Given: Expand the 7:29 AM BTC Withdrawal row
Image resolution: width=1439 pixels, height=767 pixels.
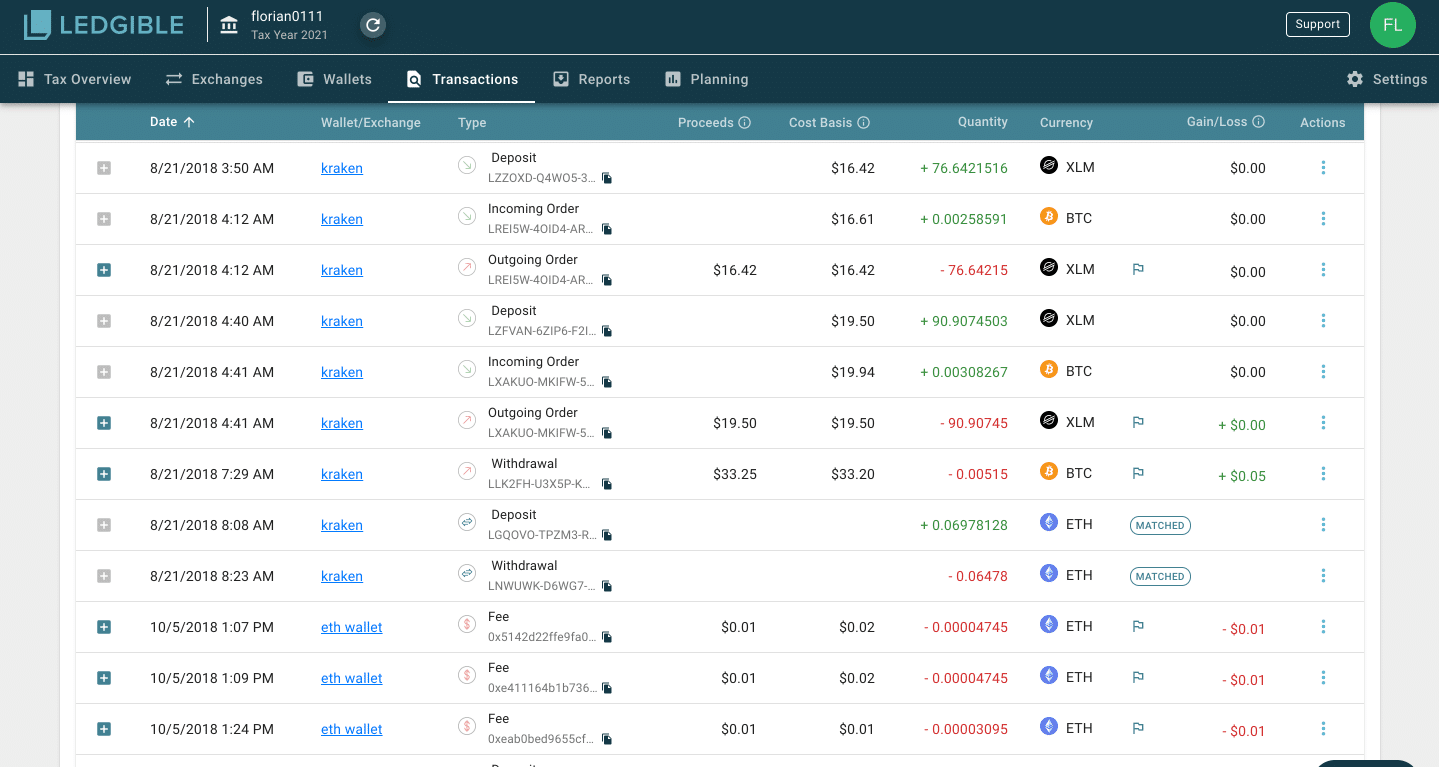Looking at the screenshot, I should click(104, 474).
